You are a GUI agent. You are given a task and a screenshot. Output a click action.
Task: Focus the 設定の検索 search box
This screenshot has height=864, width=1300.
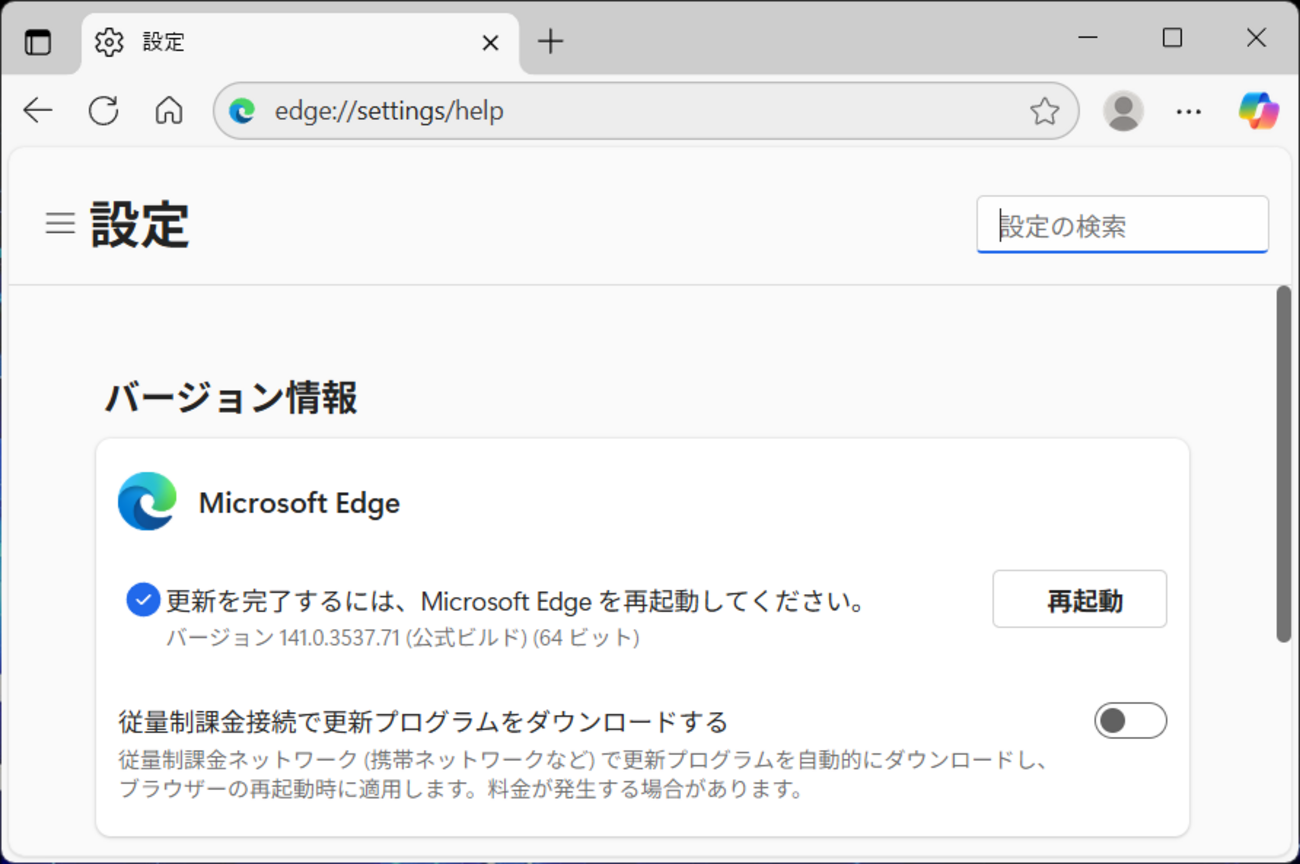coord(1122,225)
